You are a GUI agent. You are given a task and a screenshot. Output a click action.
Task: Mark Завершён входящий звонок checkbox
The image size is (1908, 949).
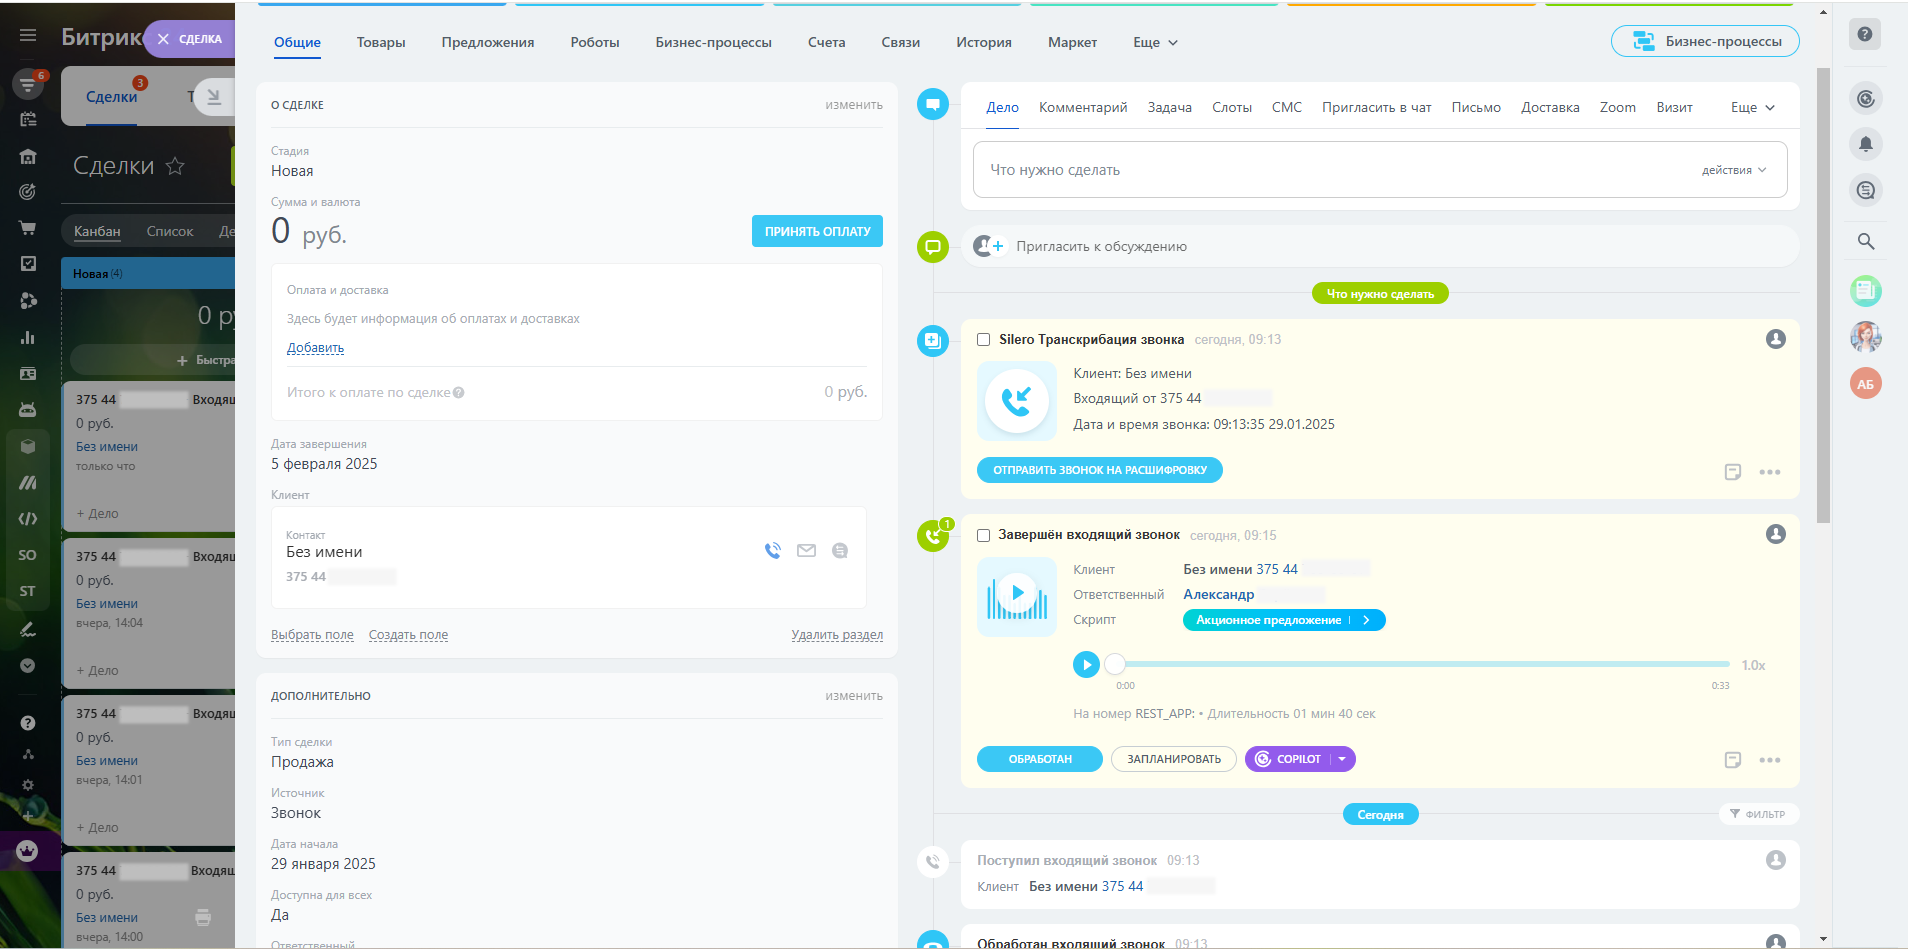point(984,536)
